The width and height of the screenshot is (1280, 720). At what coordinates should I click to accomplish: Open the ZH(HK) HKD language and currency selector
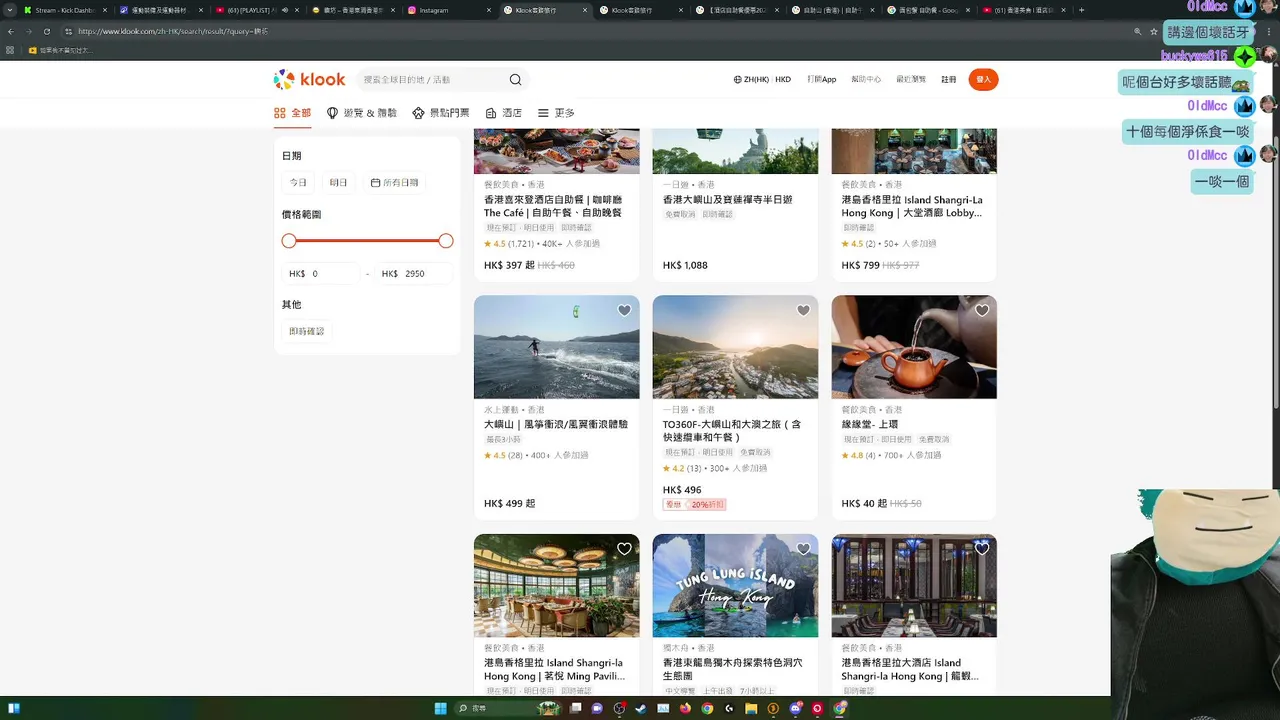click(x=762, y=79)
